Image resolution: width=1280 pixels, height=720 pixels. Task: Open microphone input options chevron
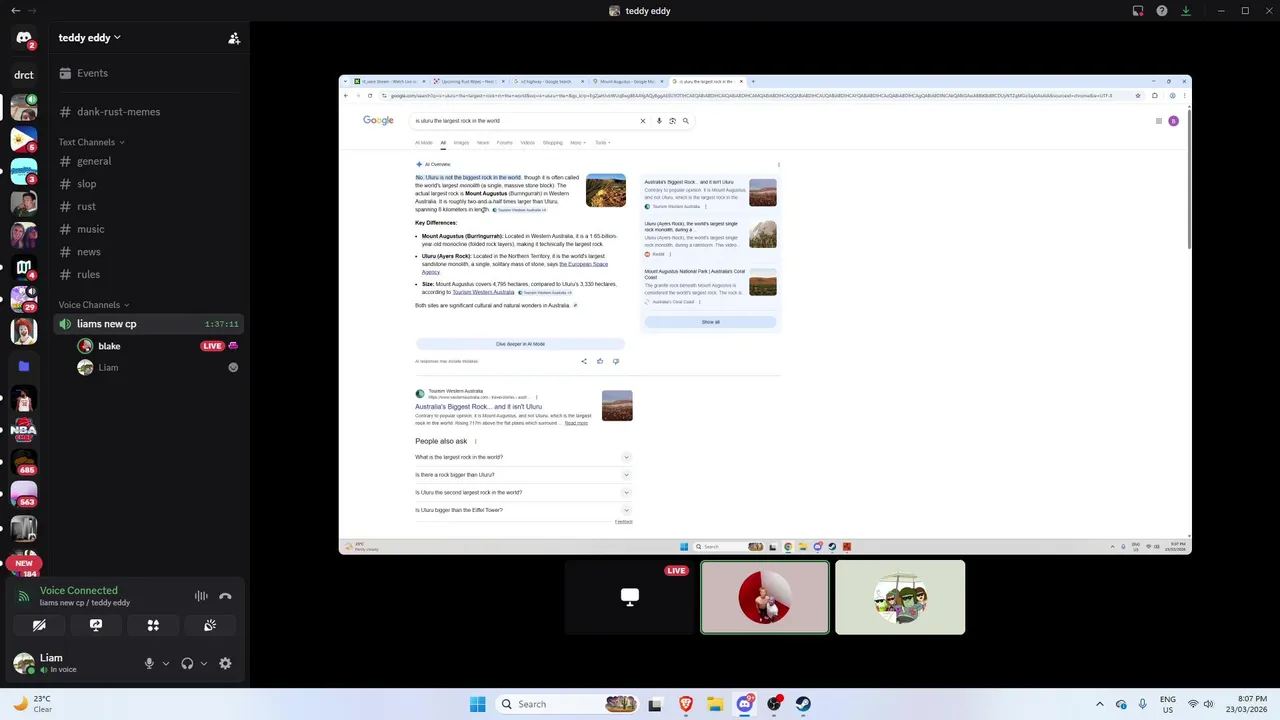pos(166,663)
